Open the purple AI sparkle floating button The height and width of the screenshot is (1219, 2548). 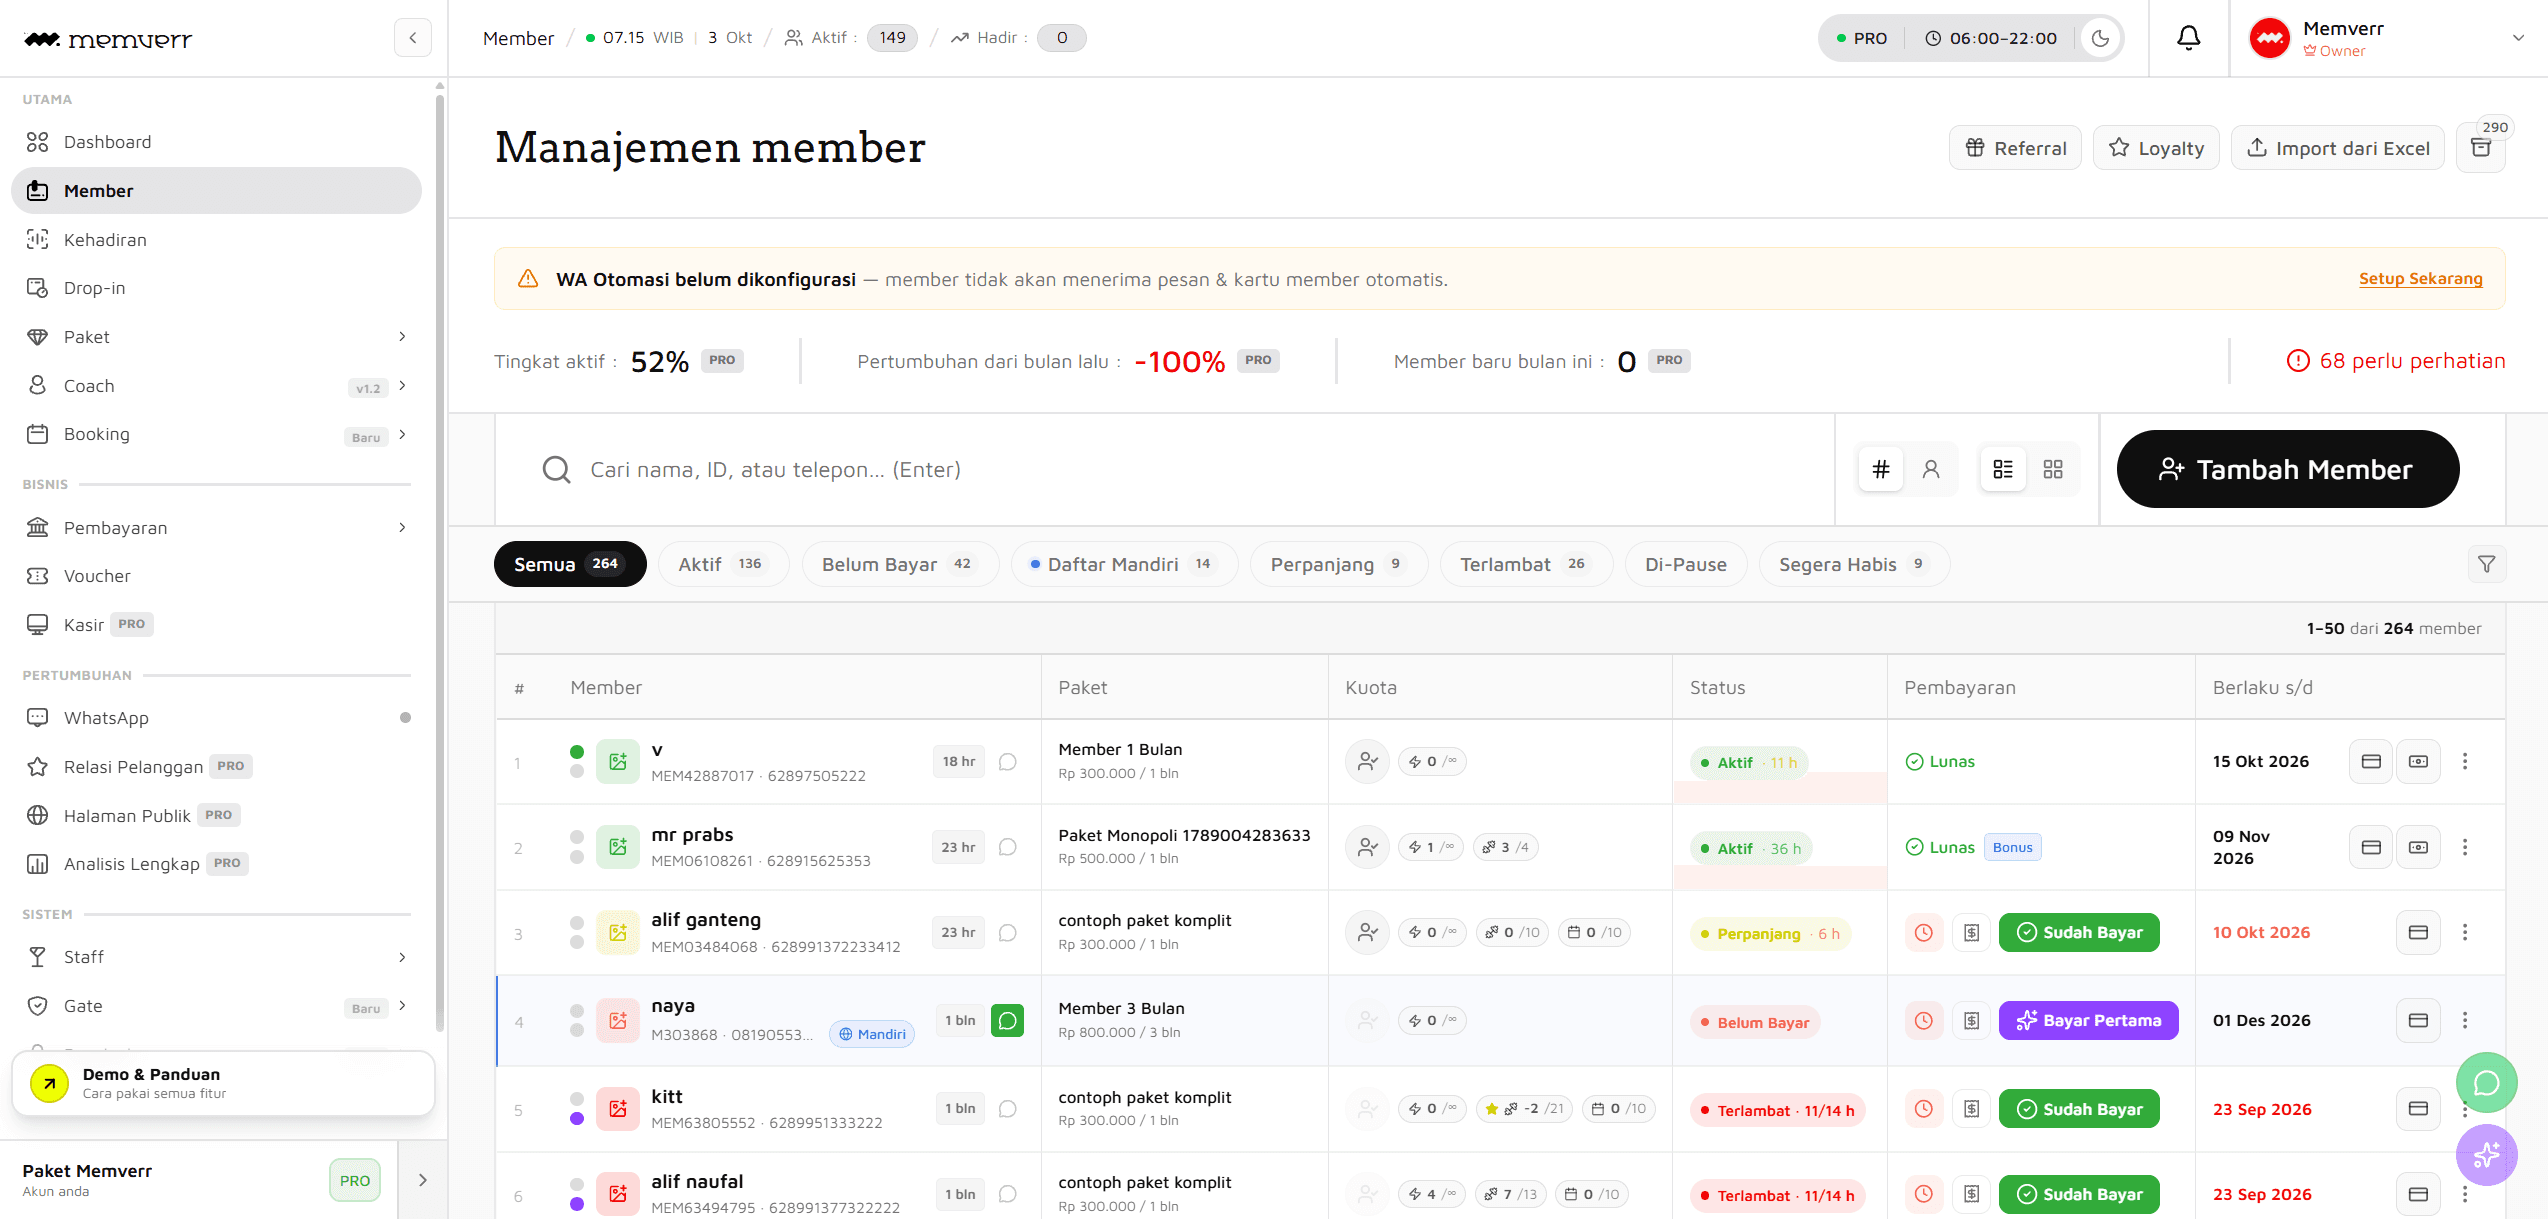2487,1155
